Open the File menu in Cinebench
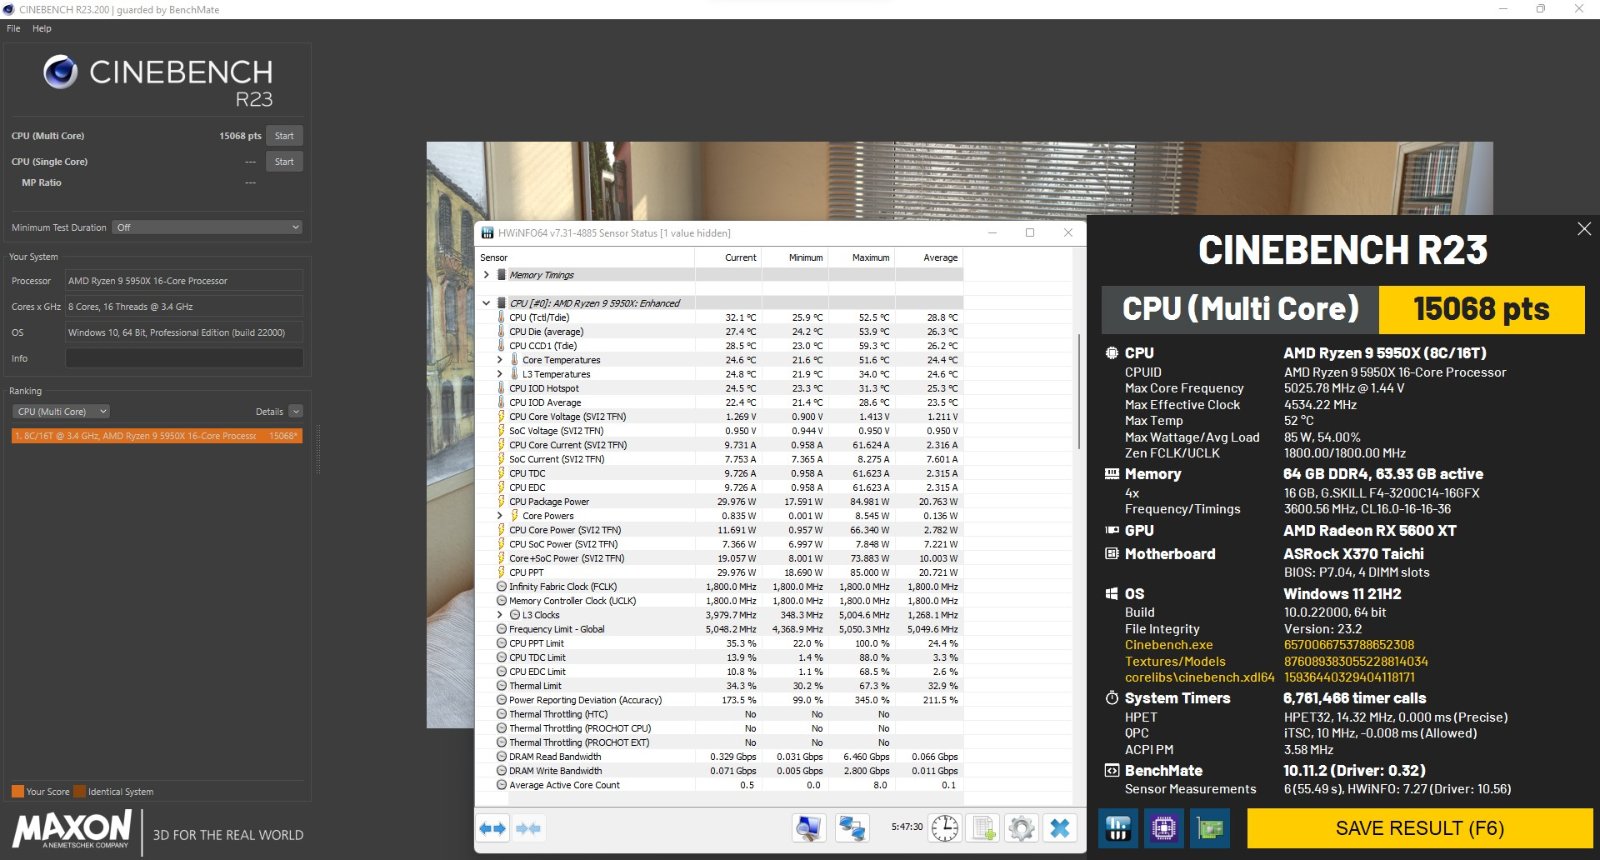1600x860 pixels. 14,28
